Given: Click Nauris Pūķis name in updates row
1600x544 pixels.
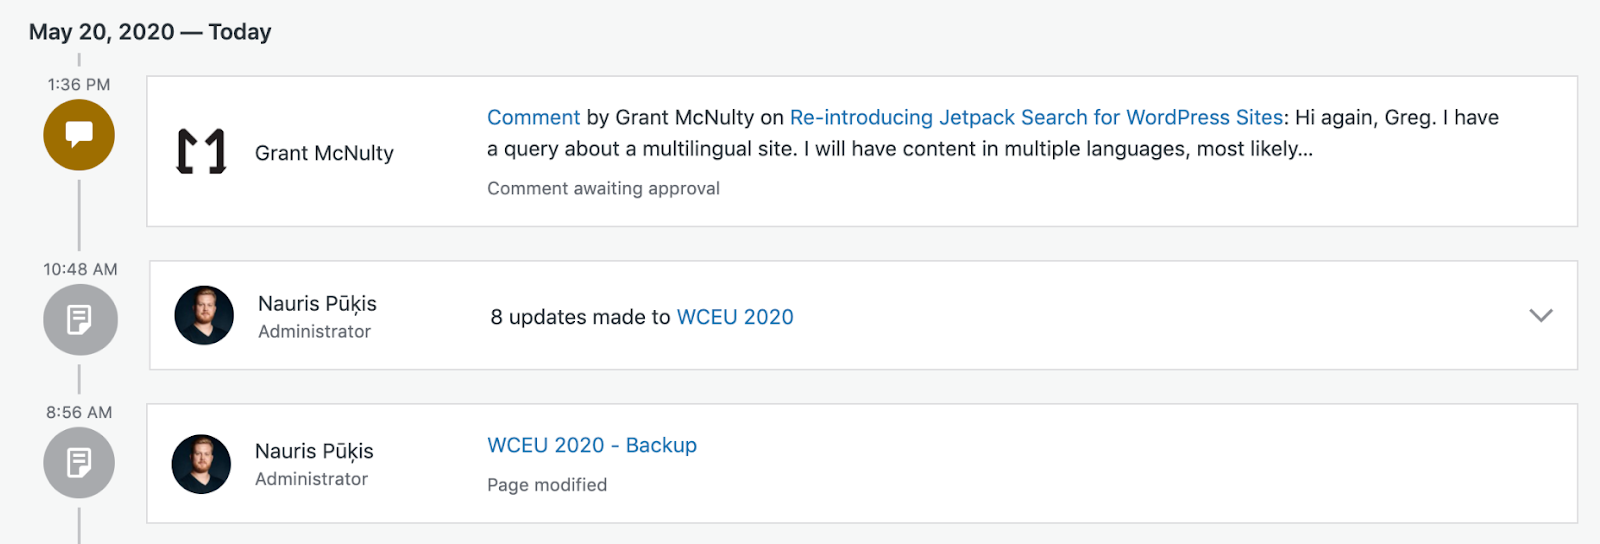Looking at the screenshot, I should 317,304.
